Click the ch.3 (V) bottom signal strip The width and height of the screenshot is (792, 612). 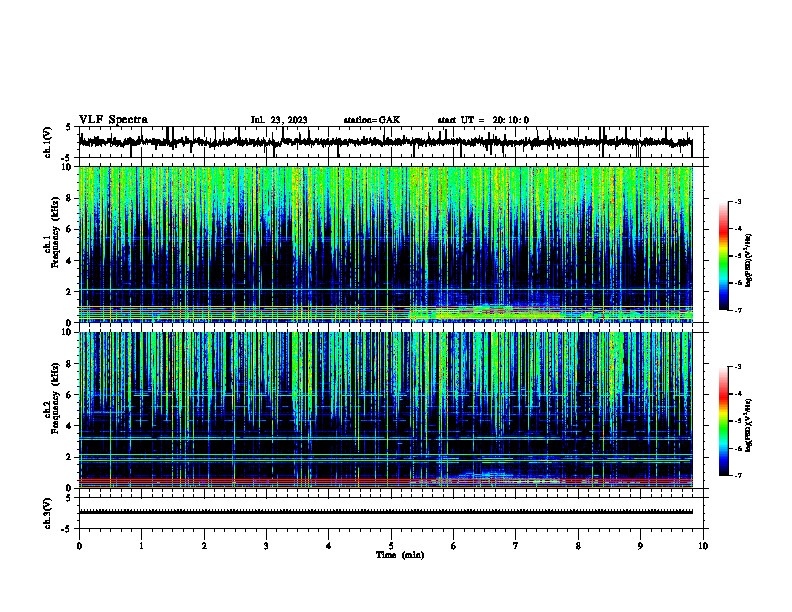point(385,512)
